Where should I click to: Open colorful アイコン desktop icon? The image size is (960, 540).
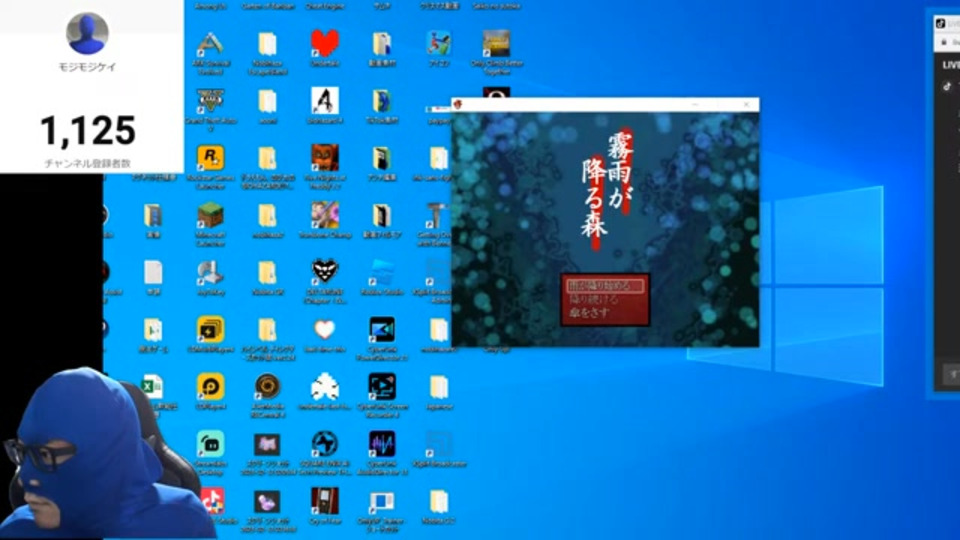point(438,43)
